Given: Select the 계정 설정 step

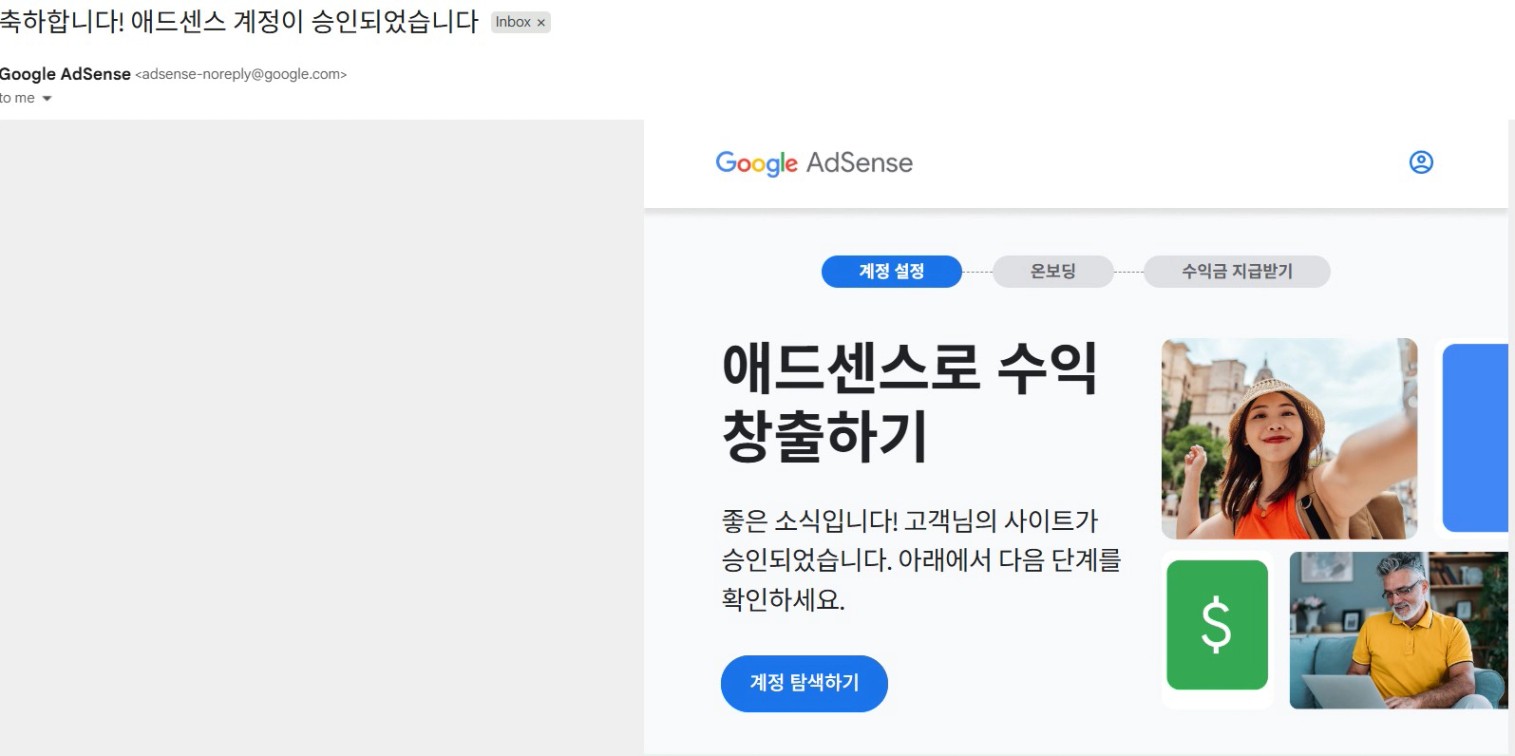Looking at the screenshot, I should tap(891, 271).
